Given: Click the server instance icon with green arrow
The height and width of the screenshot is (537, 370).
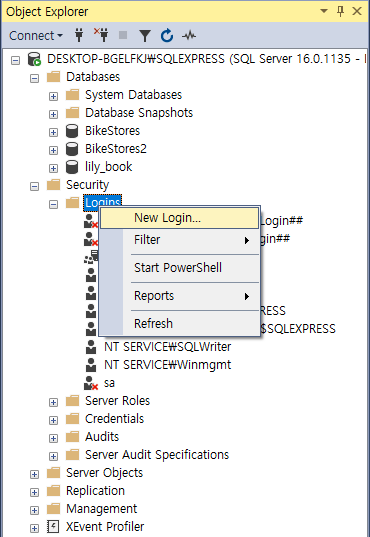Looking at the screenshot, I should [x=34, y=59].
